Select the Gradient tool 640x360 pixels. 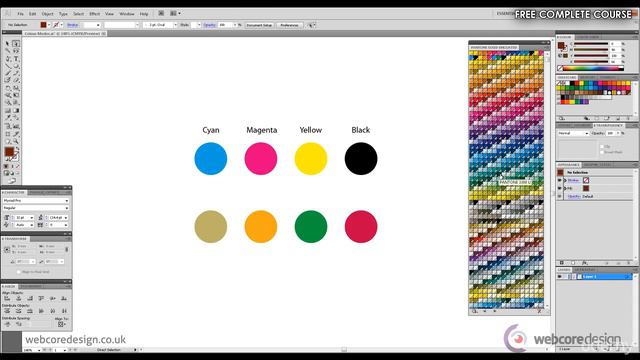(16, 110)
